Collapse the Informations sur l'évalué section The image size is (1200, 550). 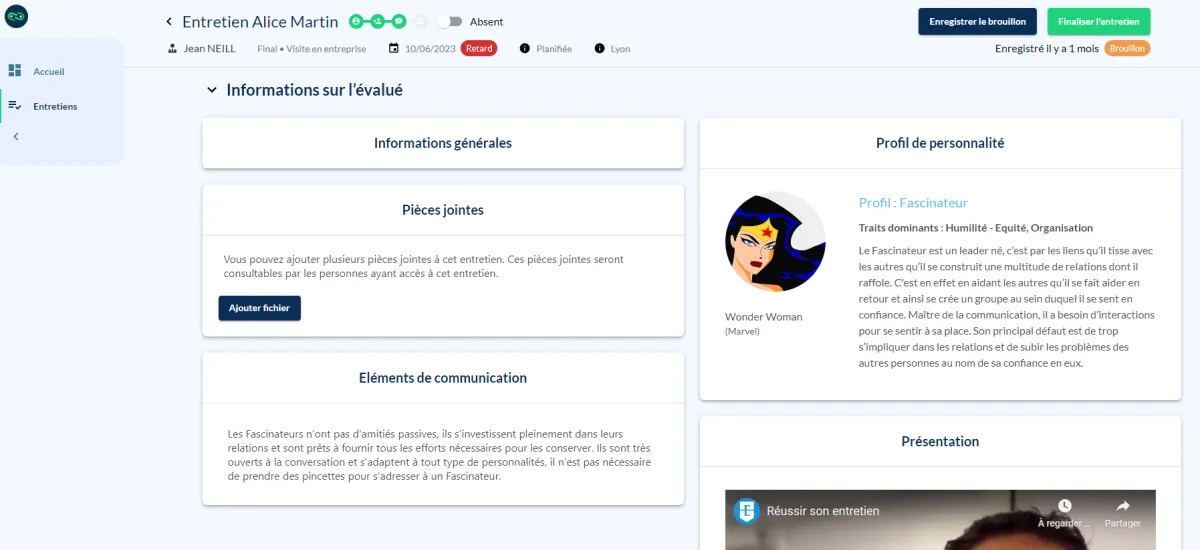[211, 90]
